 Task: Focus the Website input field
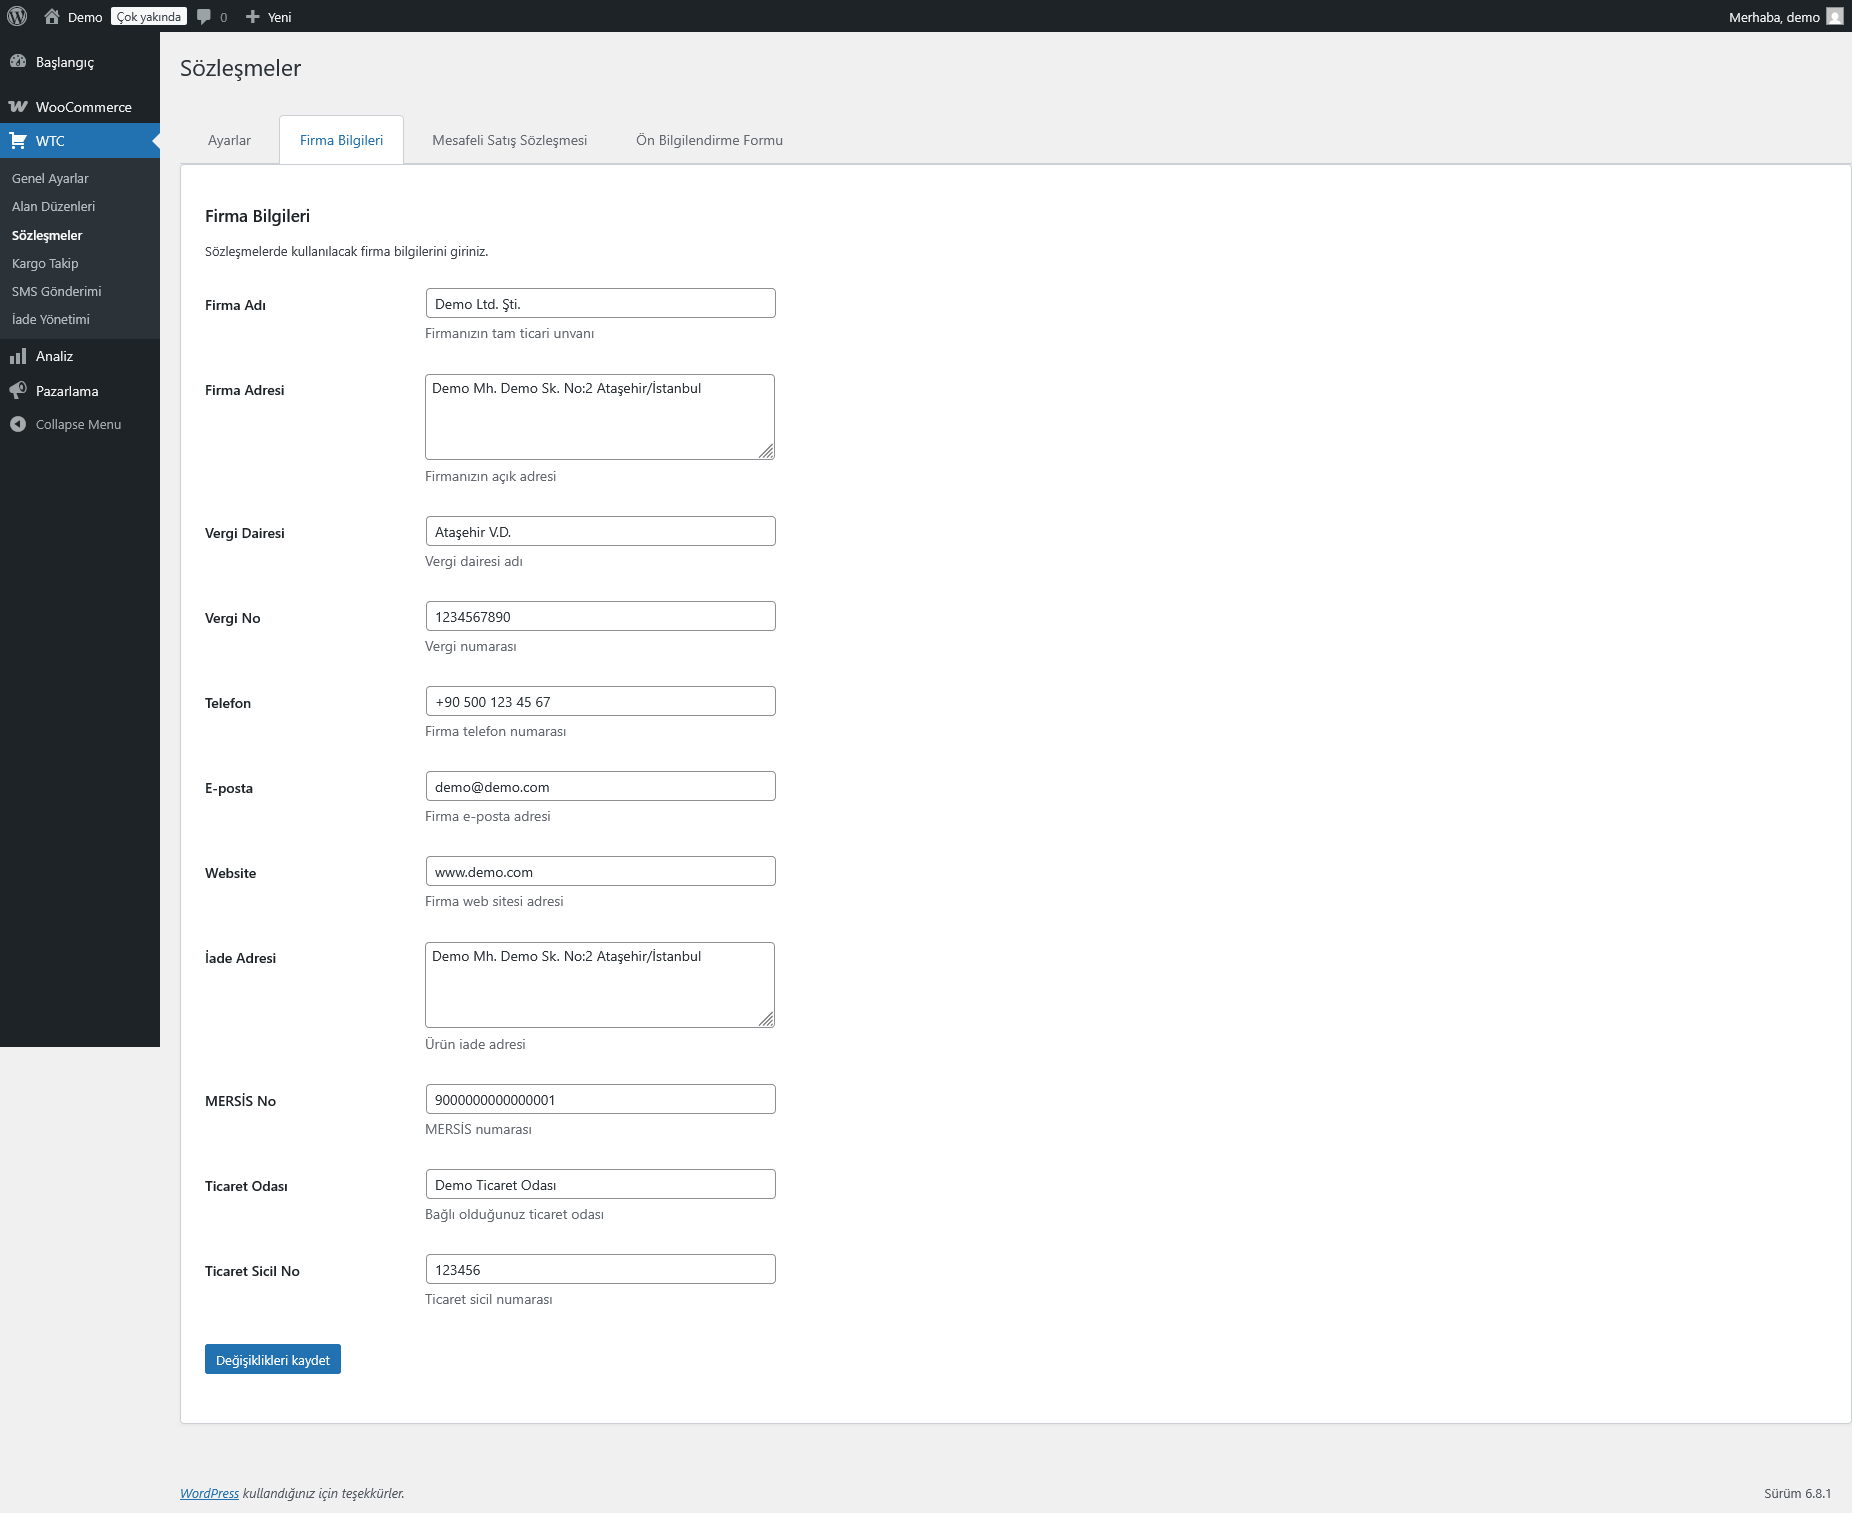click(600, 871)
